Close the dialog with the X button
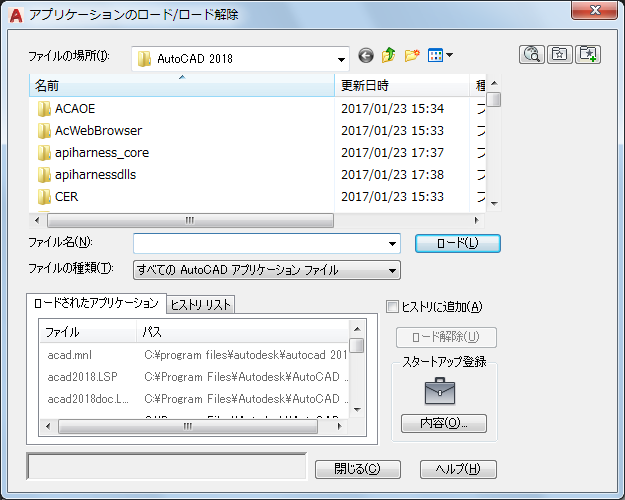 (x=594, y=10)
